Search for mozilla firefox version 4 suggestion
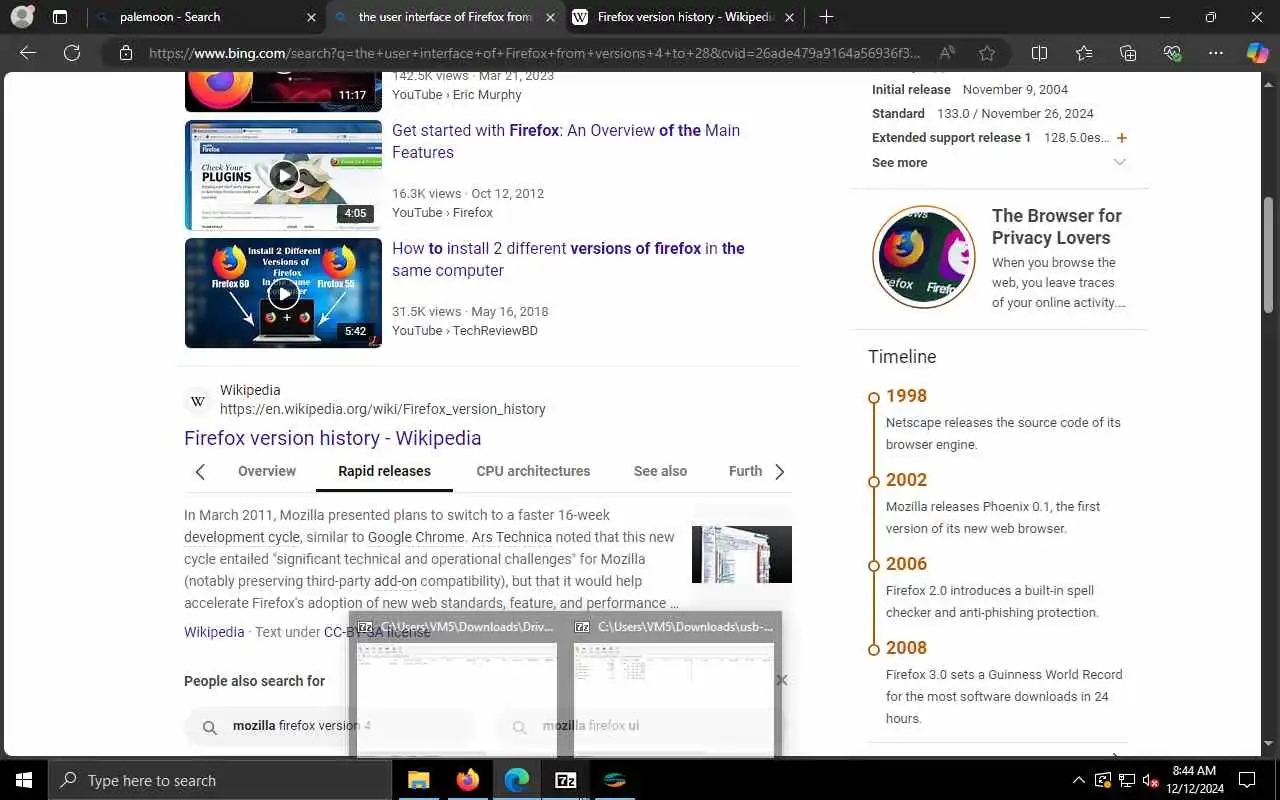 (330, 727)
